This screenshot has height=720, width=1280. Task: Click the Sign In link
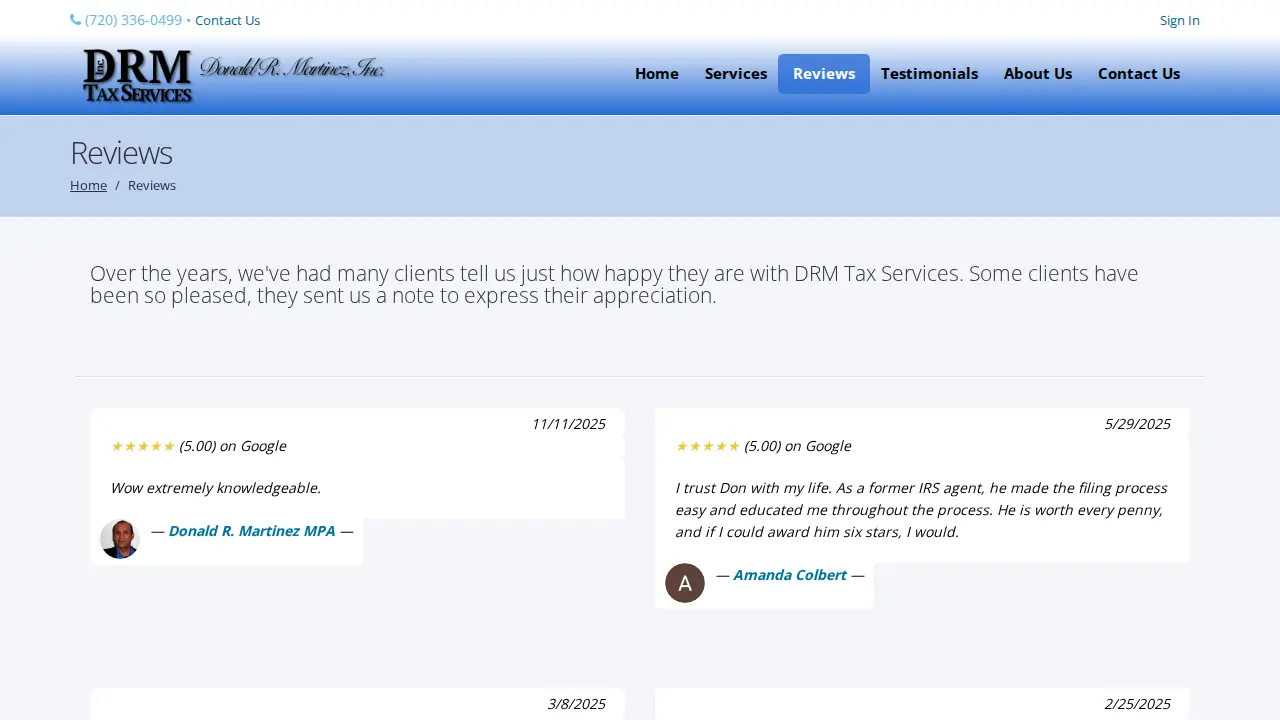point(1180,20)
